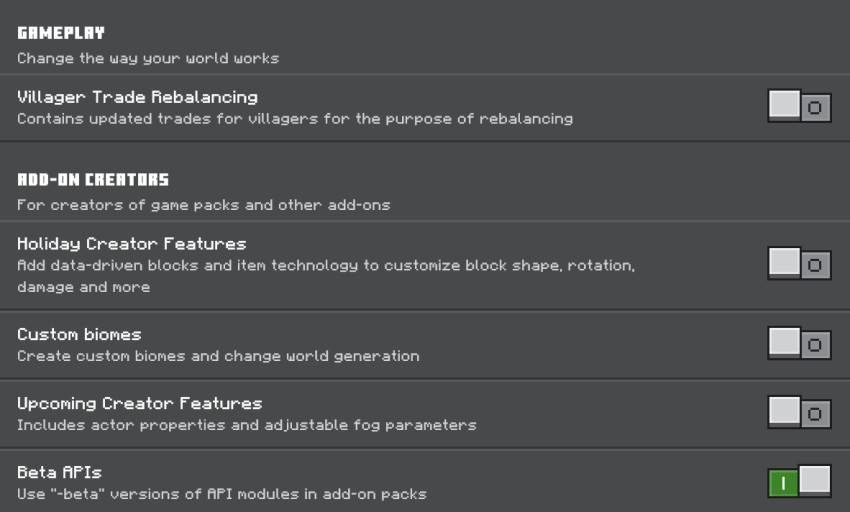The height and width of the screenshot is (512, 850).
Task: Click 'Add data-driven blocks' description line
Action: tap(326, 265)
